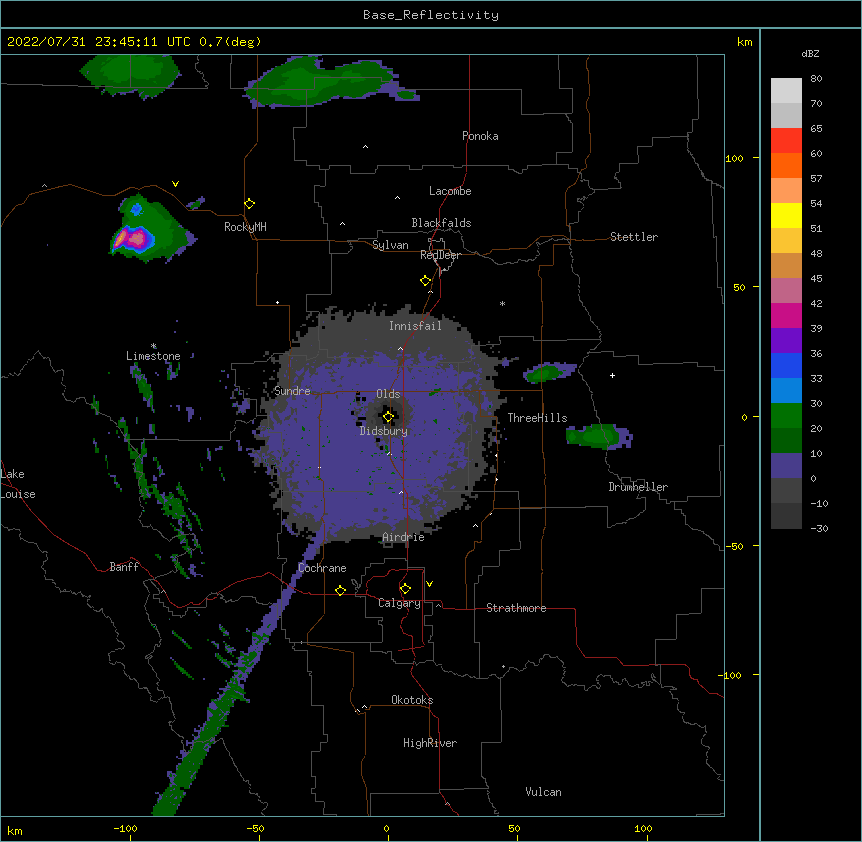Click the magenta swatch in dBZ legend
Screen dimensions: 862x842
click(x=786, y=315)
